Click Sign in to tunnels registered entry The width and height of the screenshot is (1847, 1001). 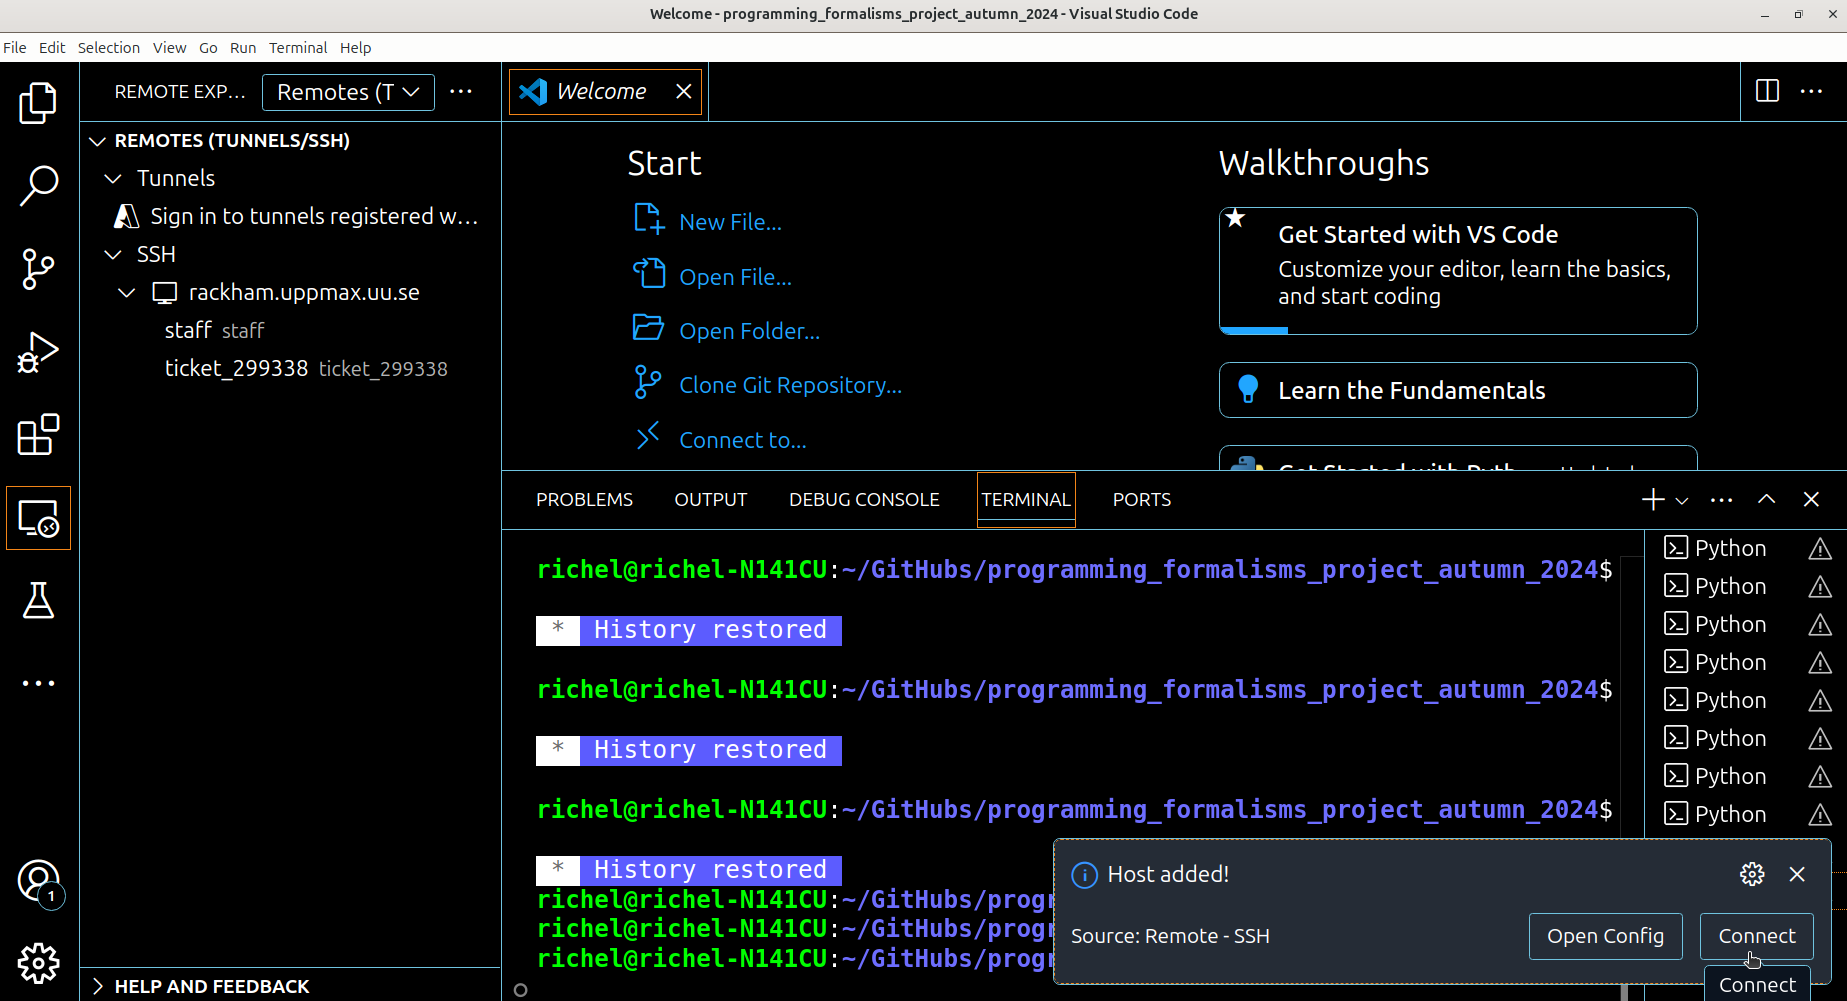[x=290, y=216]
